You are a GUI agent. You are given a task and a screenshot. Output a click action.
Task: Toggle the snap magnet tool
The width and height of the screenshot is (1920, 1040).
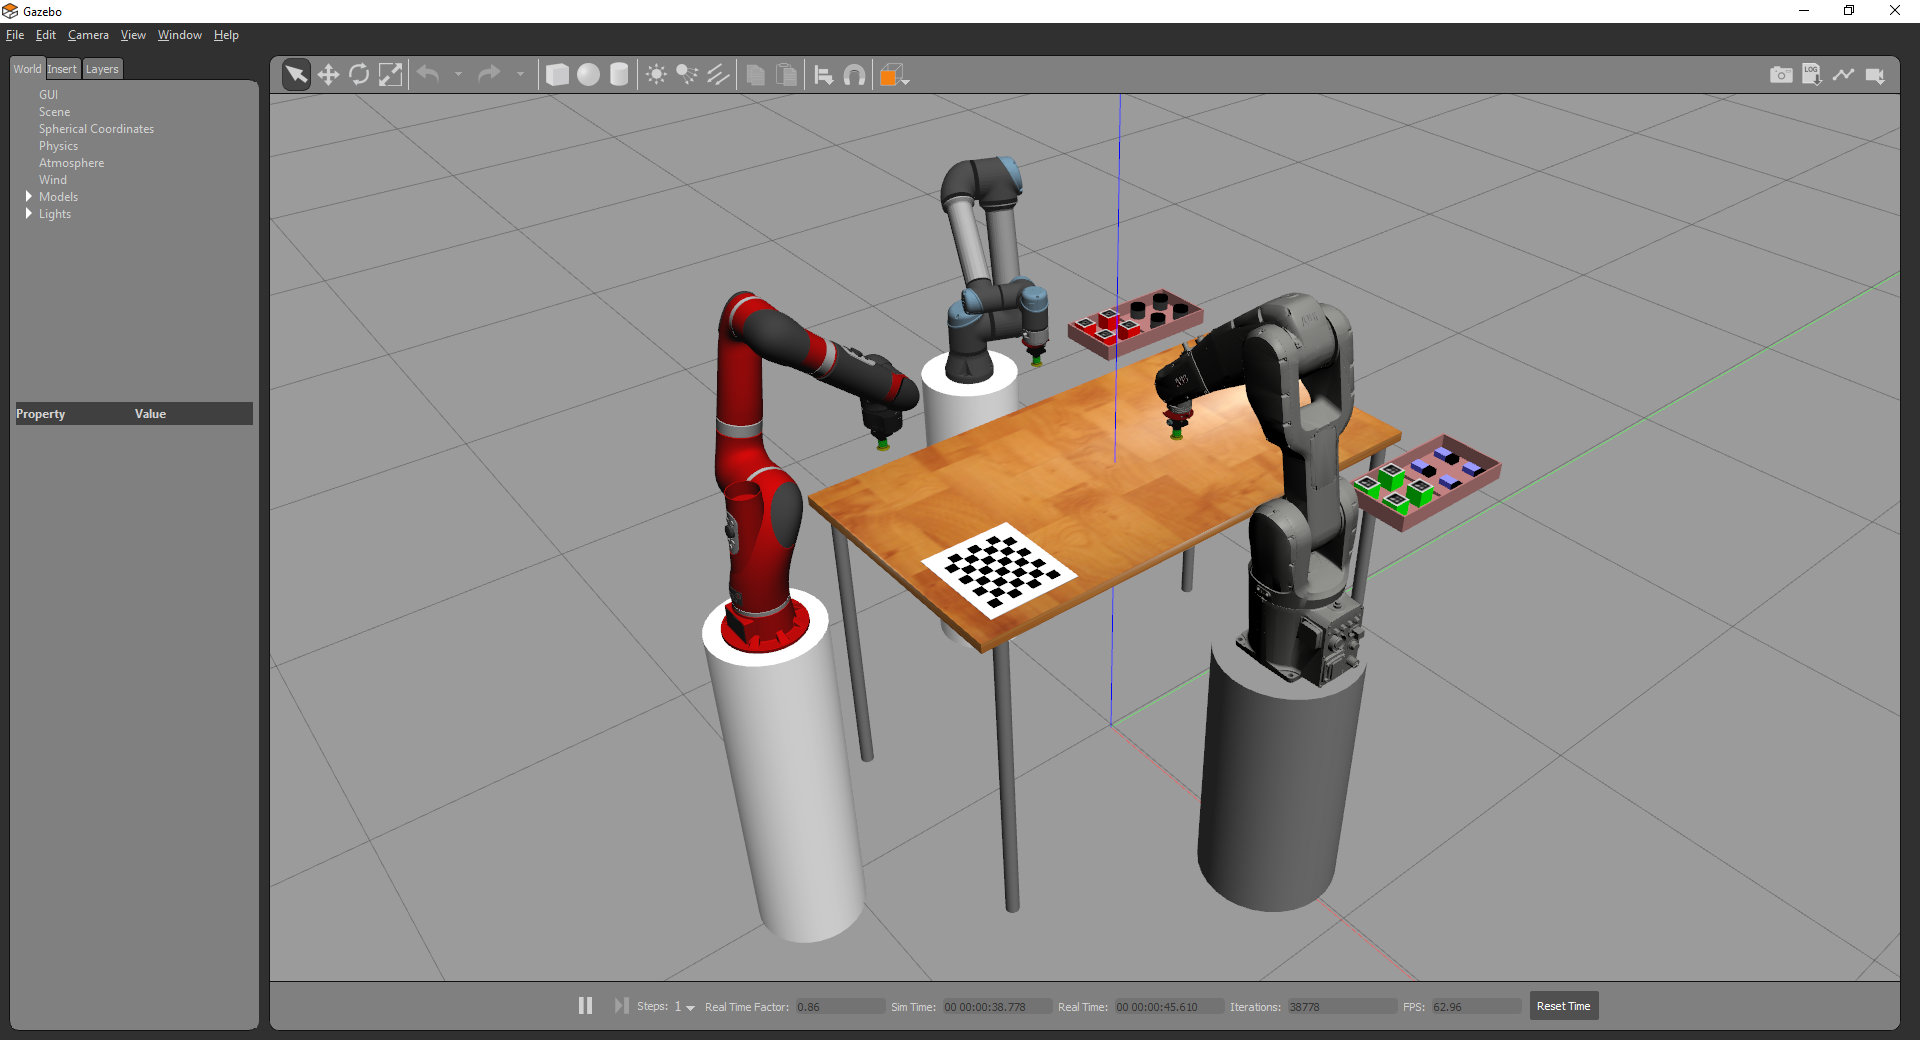tap(854, 75)
